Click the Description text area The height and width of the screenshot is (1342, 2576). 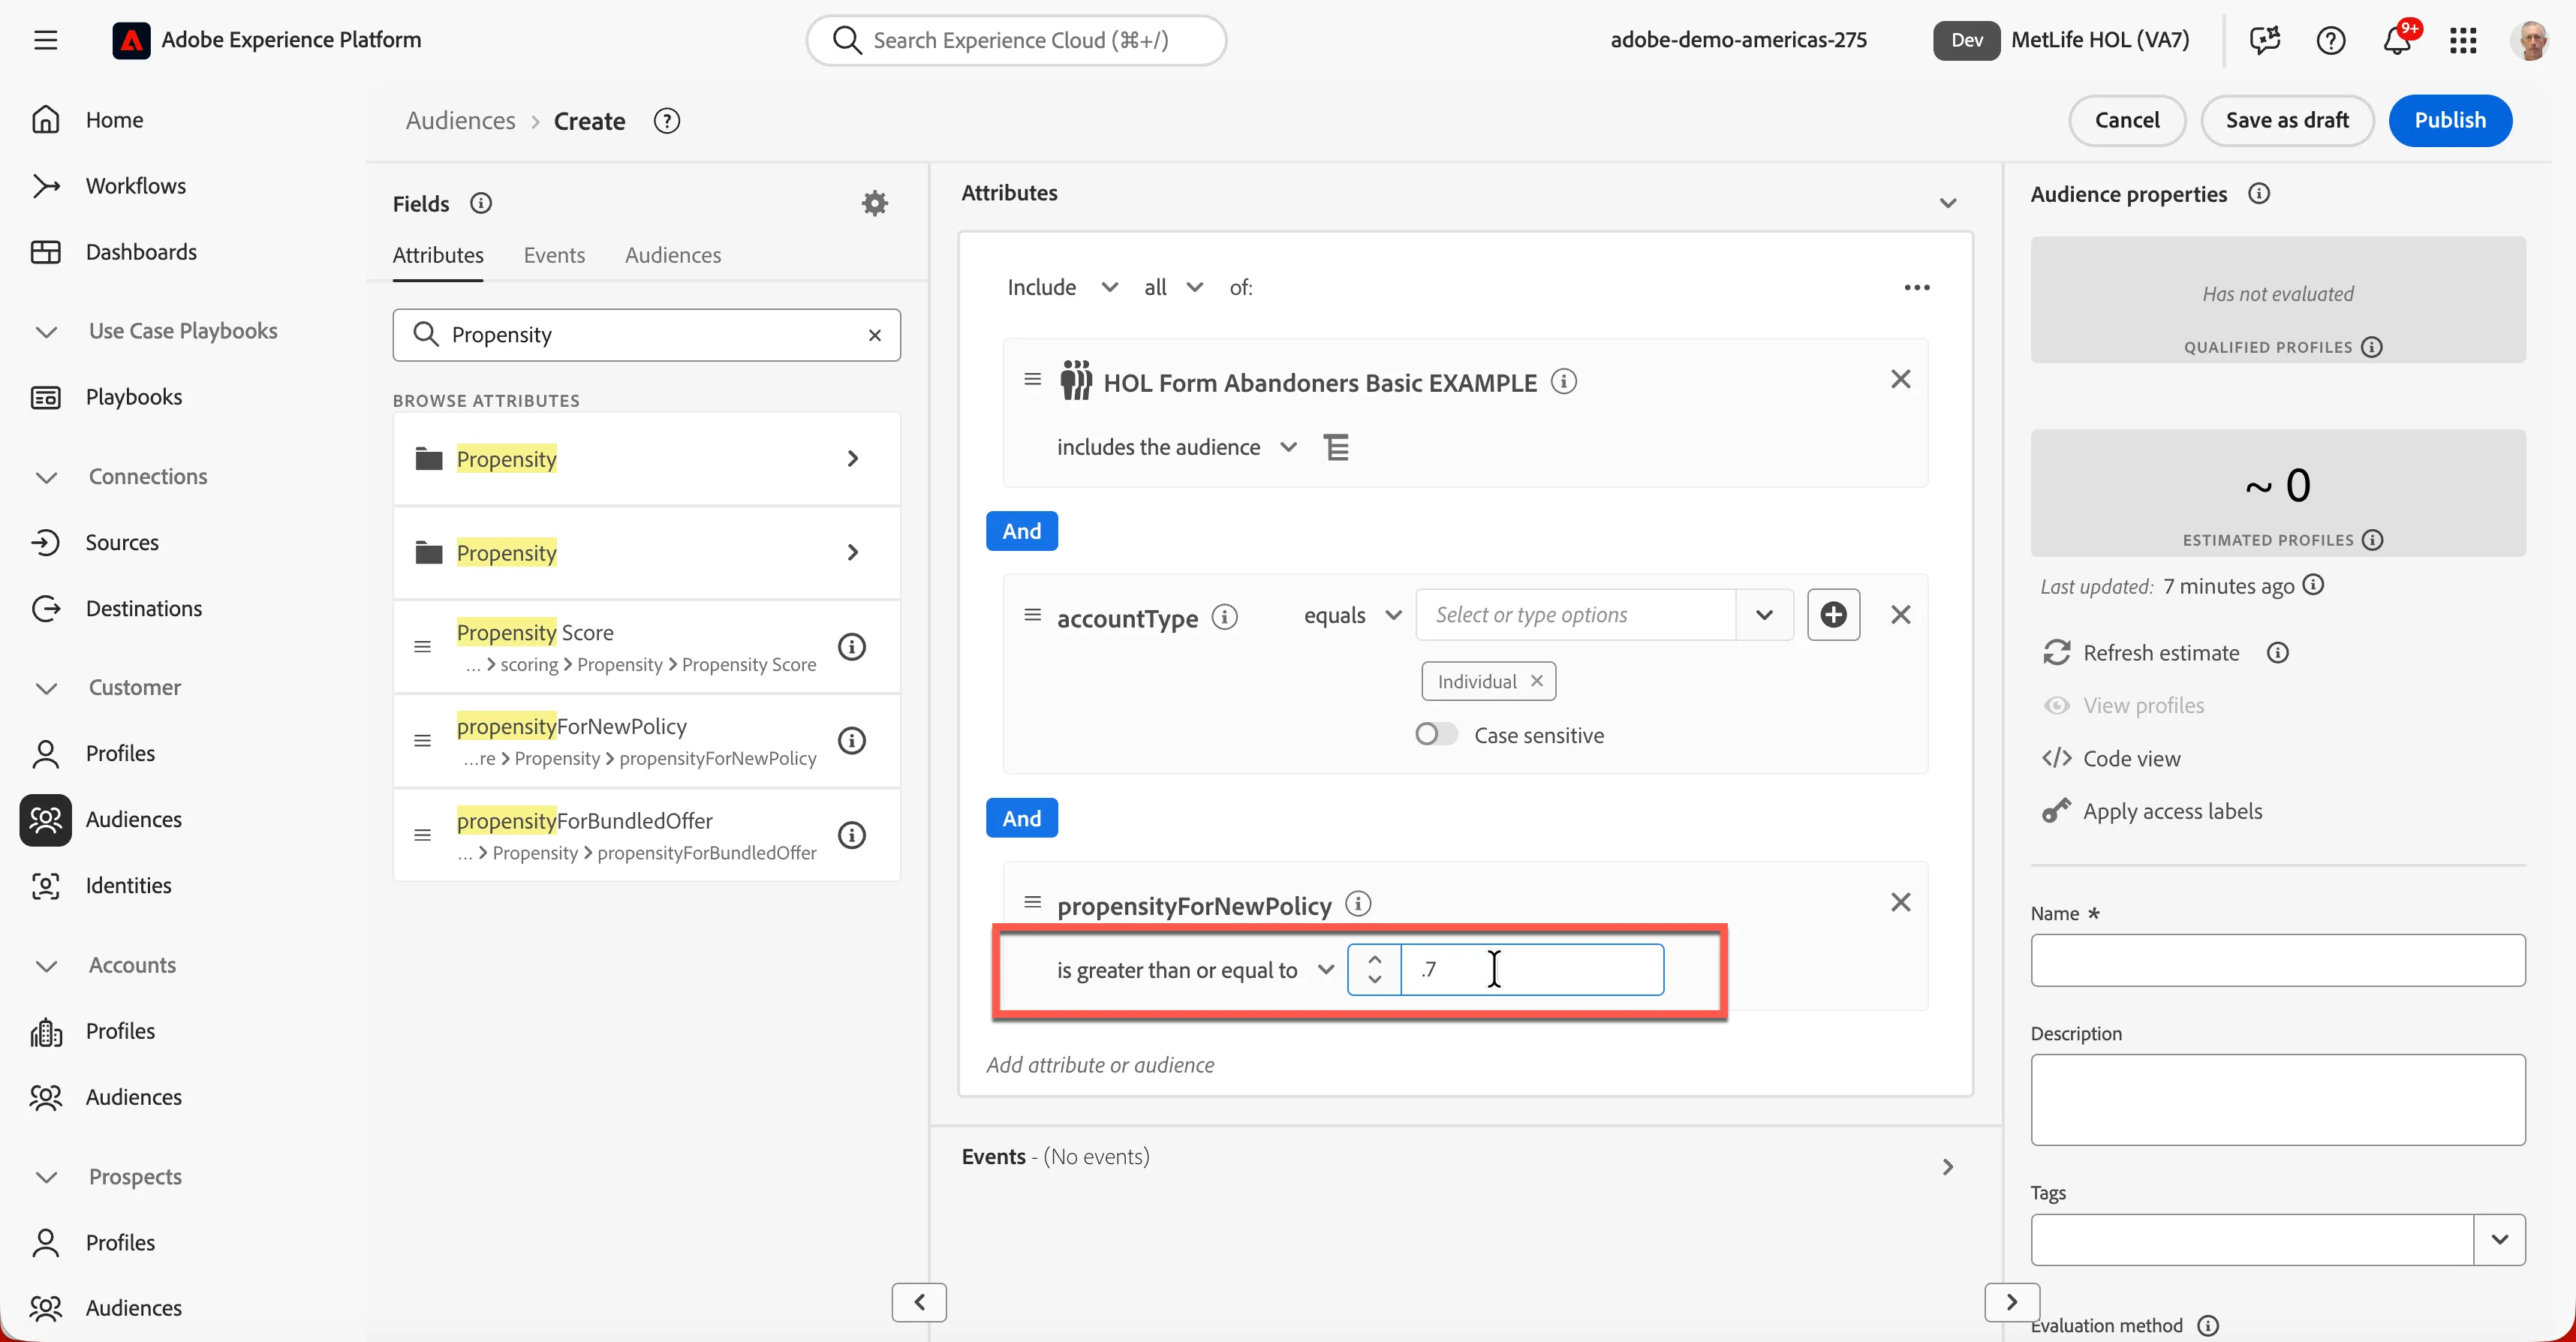[2278, 1099]
